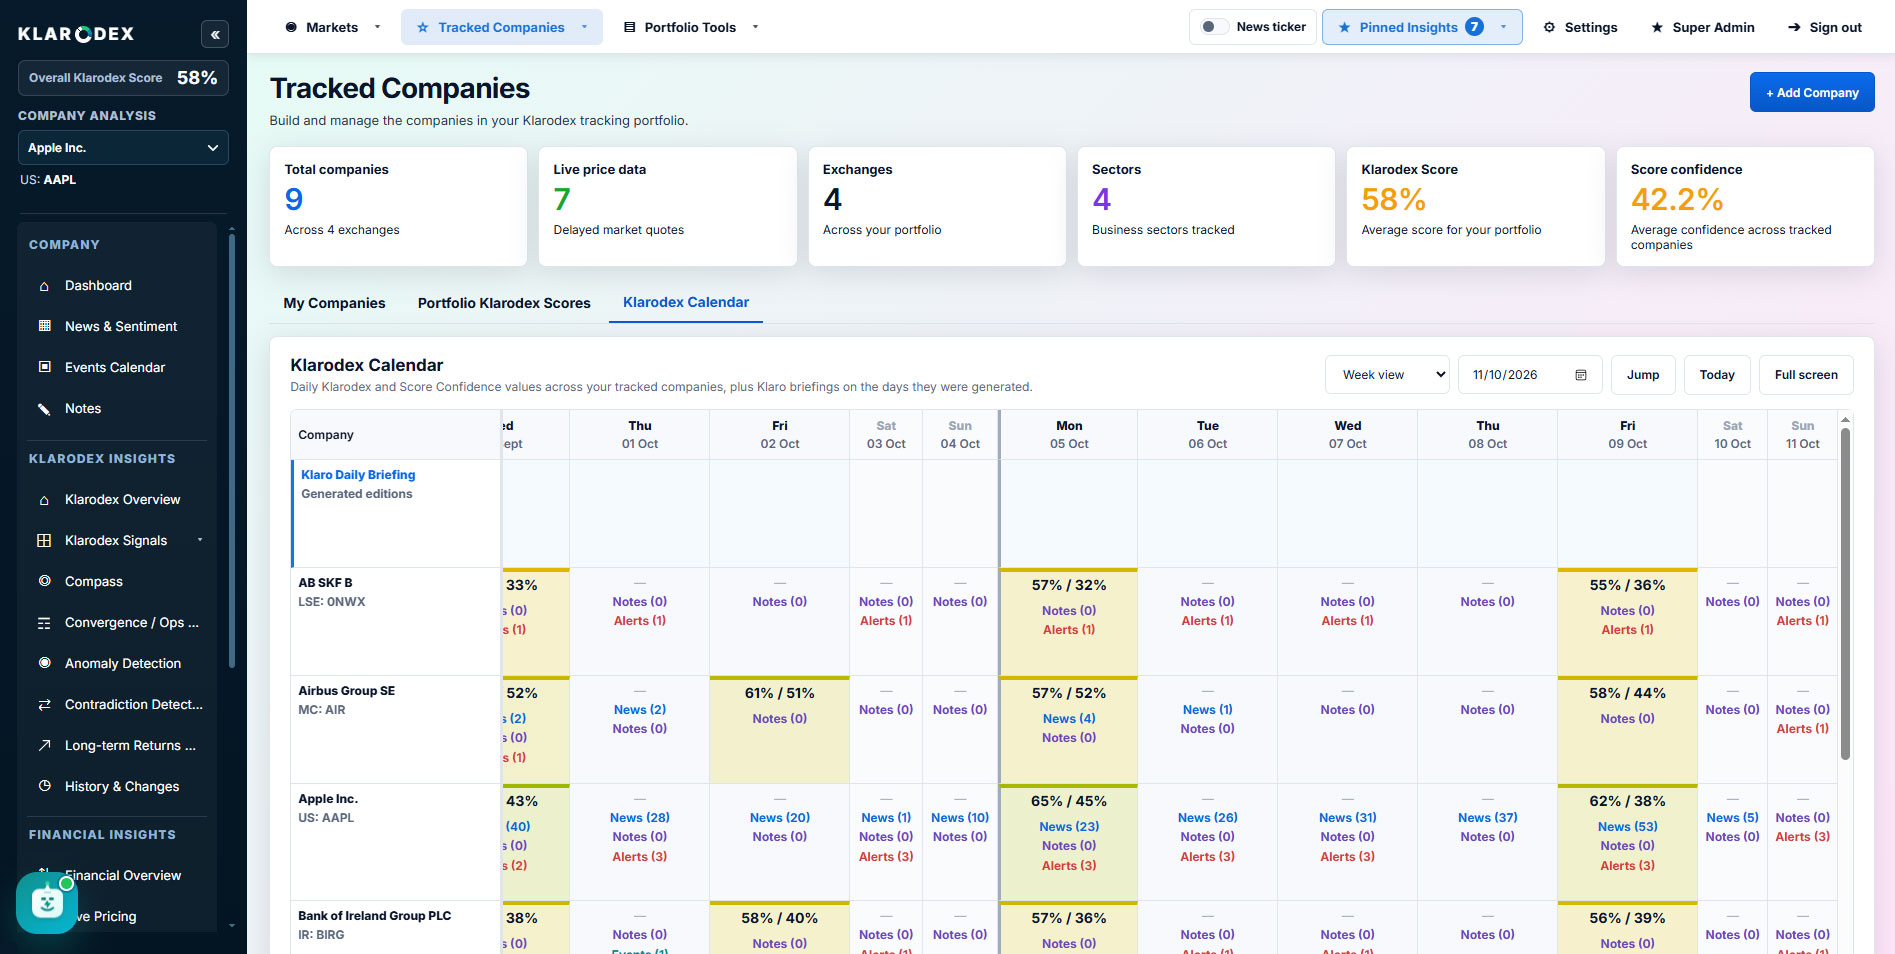Click the History & Changes clock icon
This screenshot has height=954, width=1895.
[x=44, y=786]
